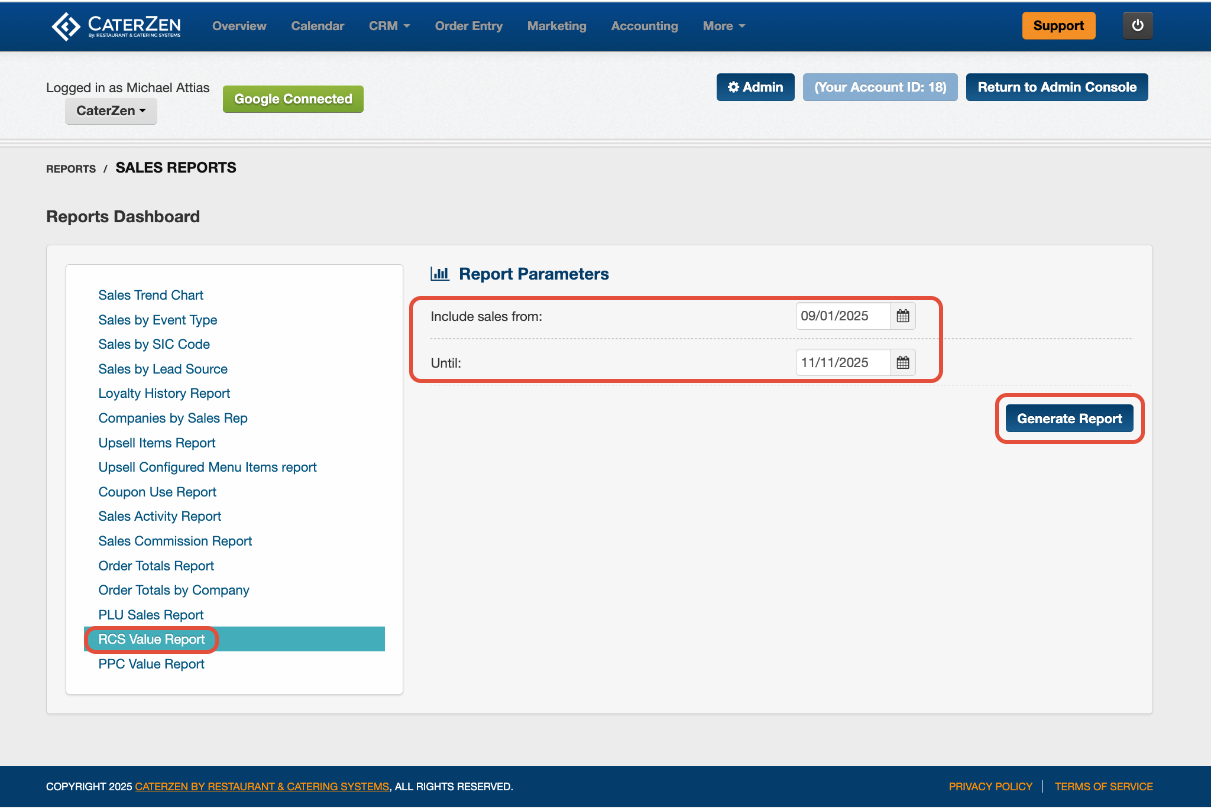Click SALES REPORTS breadcrumb title
The image size is (1211, 808).
[176, 168]
